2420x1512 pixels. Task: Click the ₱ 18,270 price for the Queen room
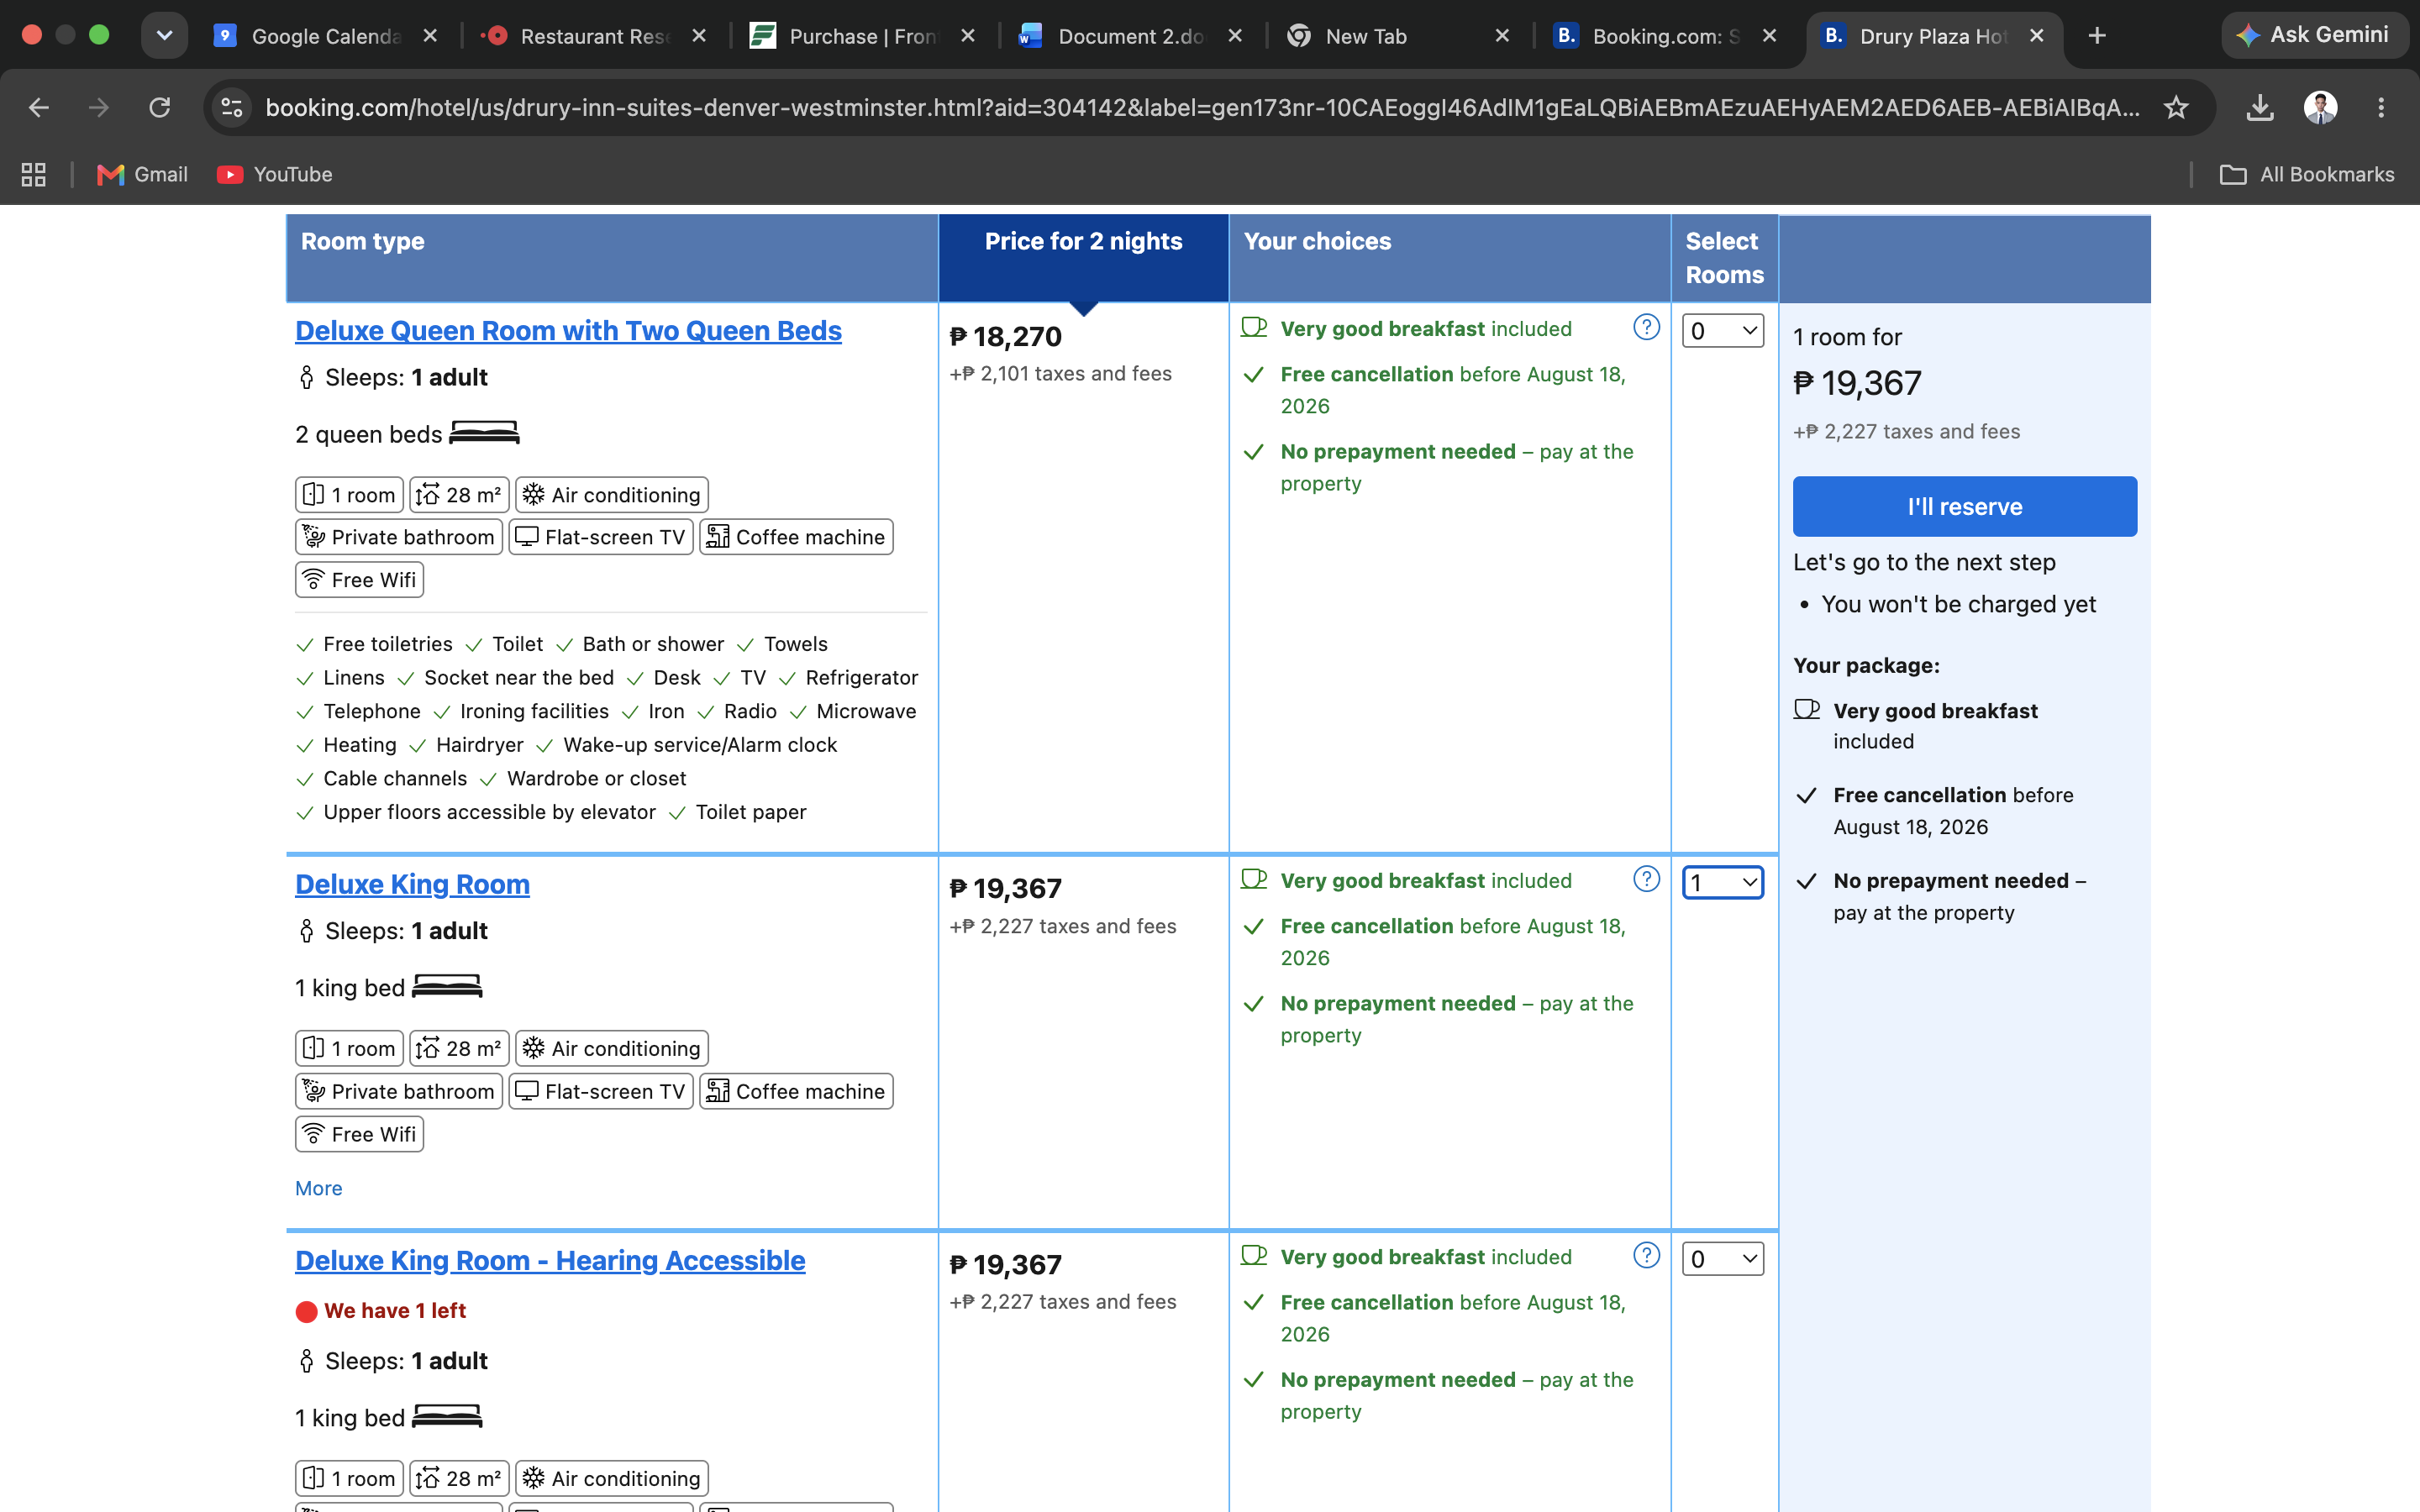click(1006, 337)
